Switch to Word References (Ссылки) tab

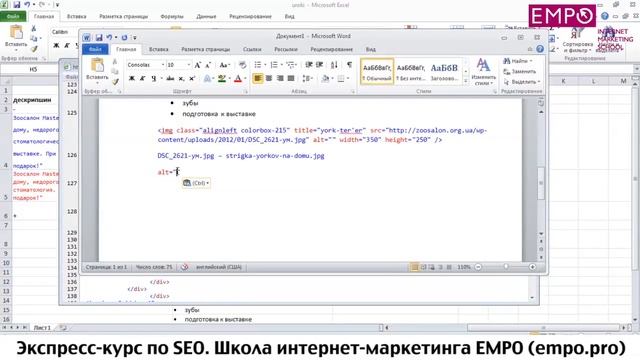(x=252, y=49)
